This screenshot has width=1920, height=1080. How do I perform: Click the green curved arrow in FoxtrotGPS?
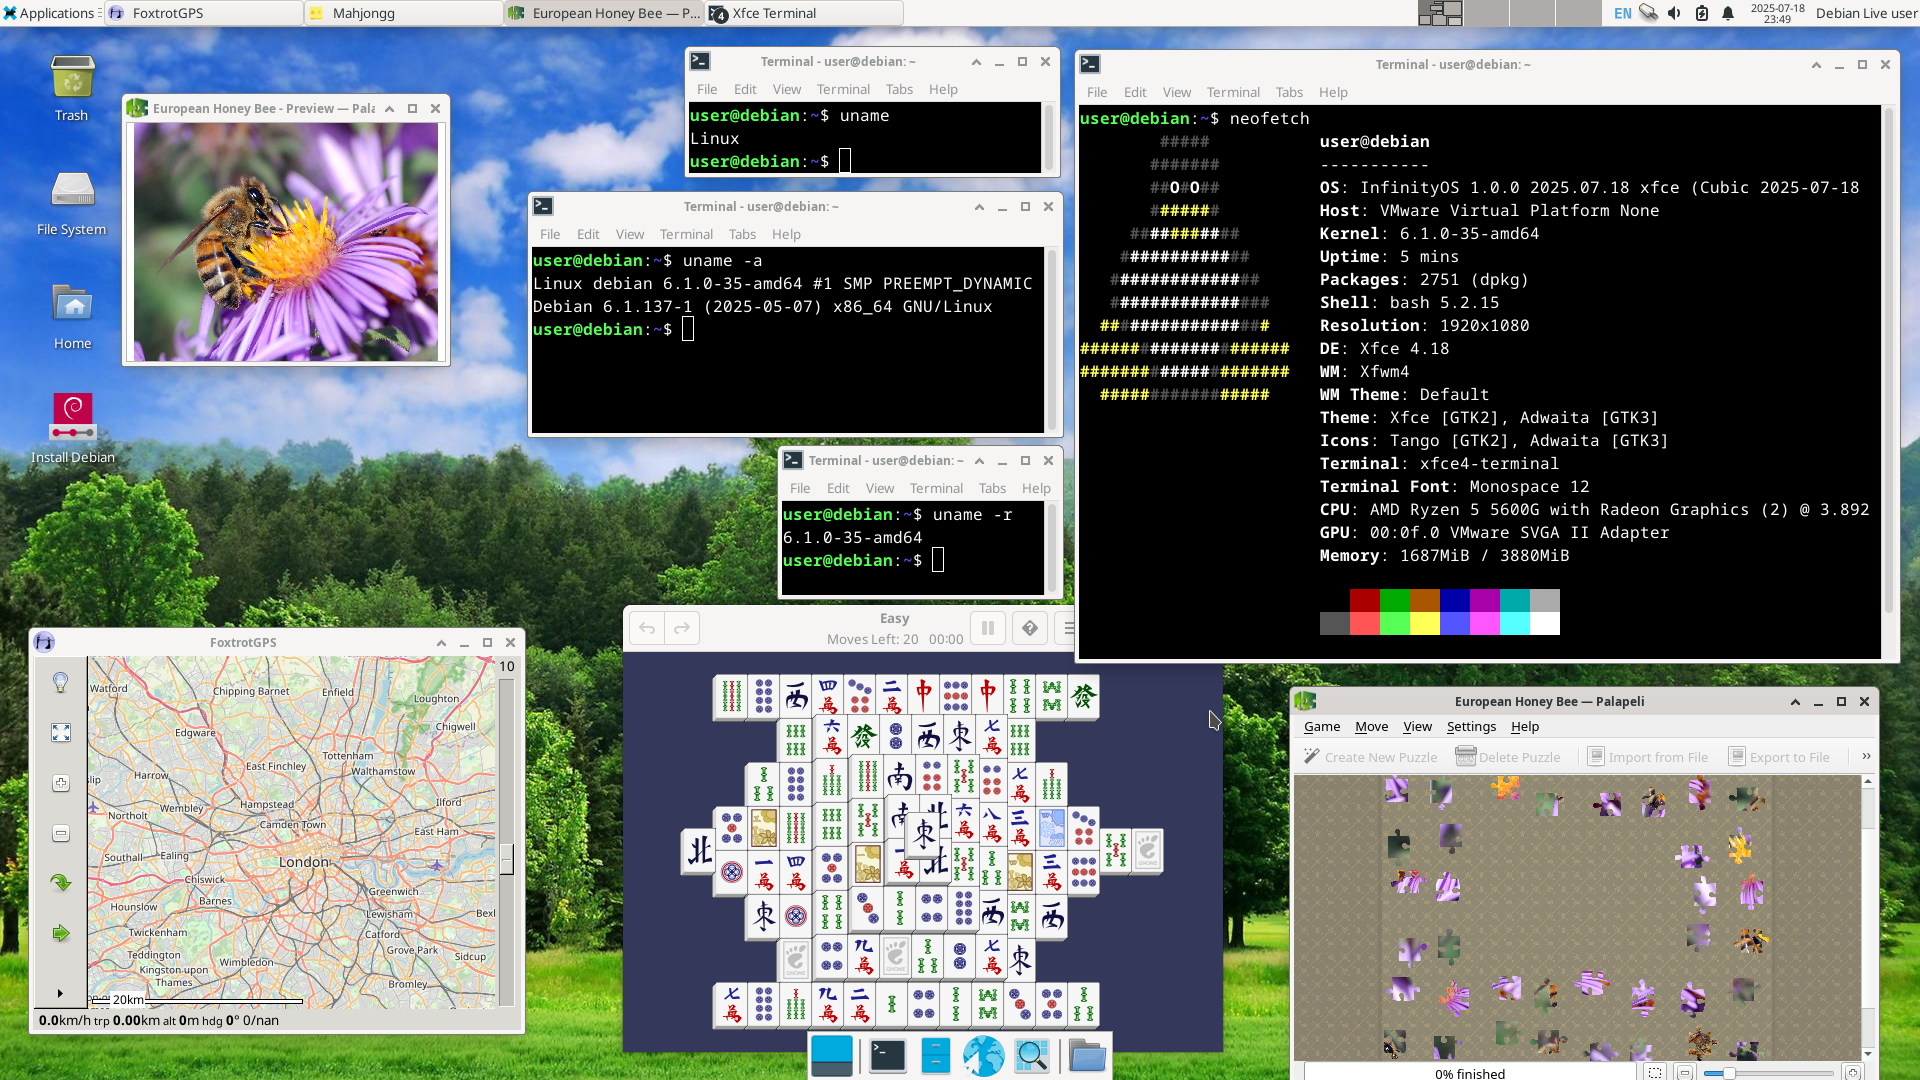(61, 882)
